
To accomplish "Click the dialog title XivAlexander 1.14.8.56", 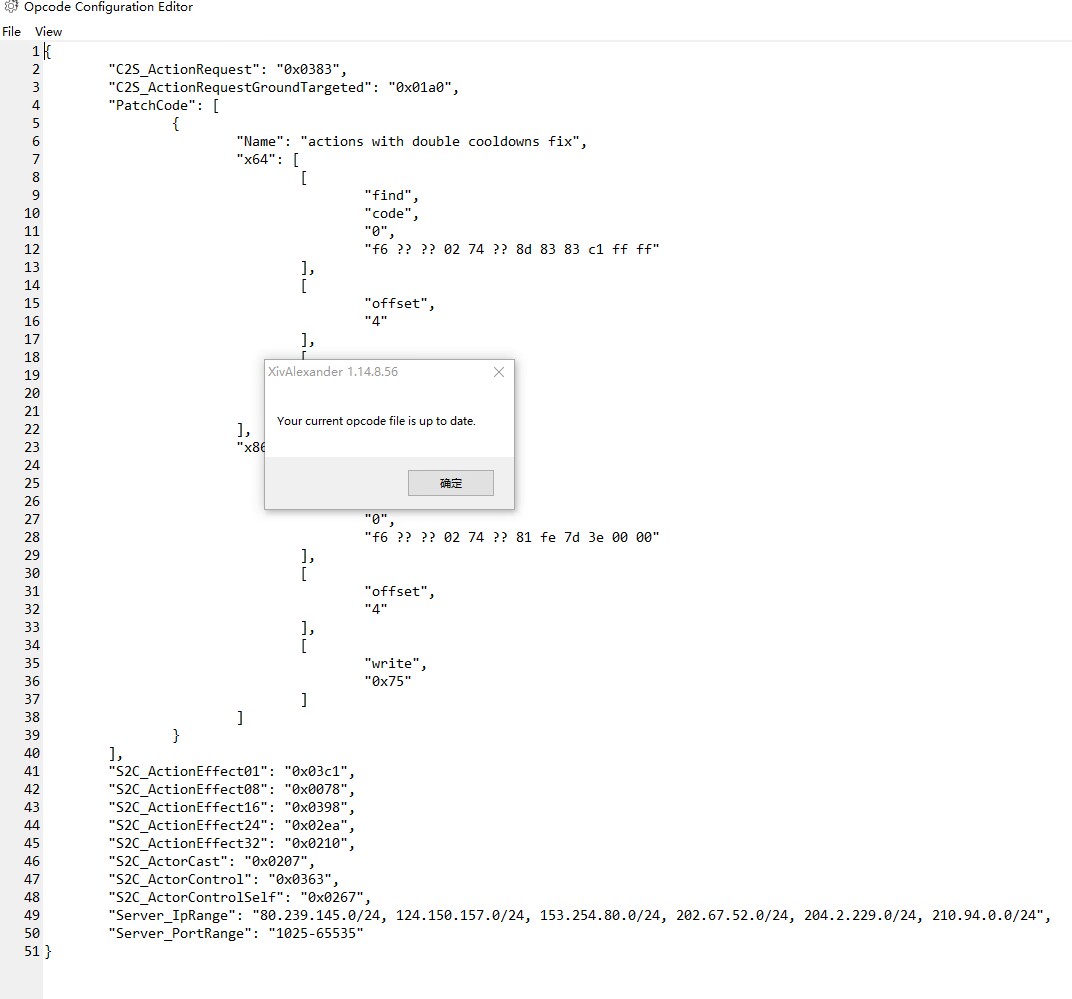I will (x=333, y=371).
